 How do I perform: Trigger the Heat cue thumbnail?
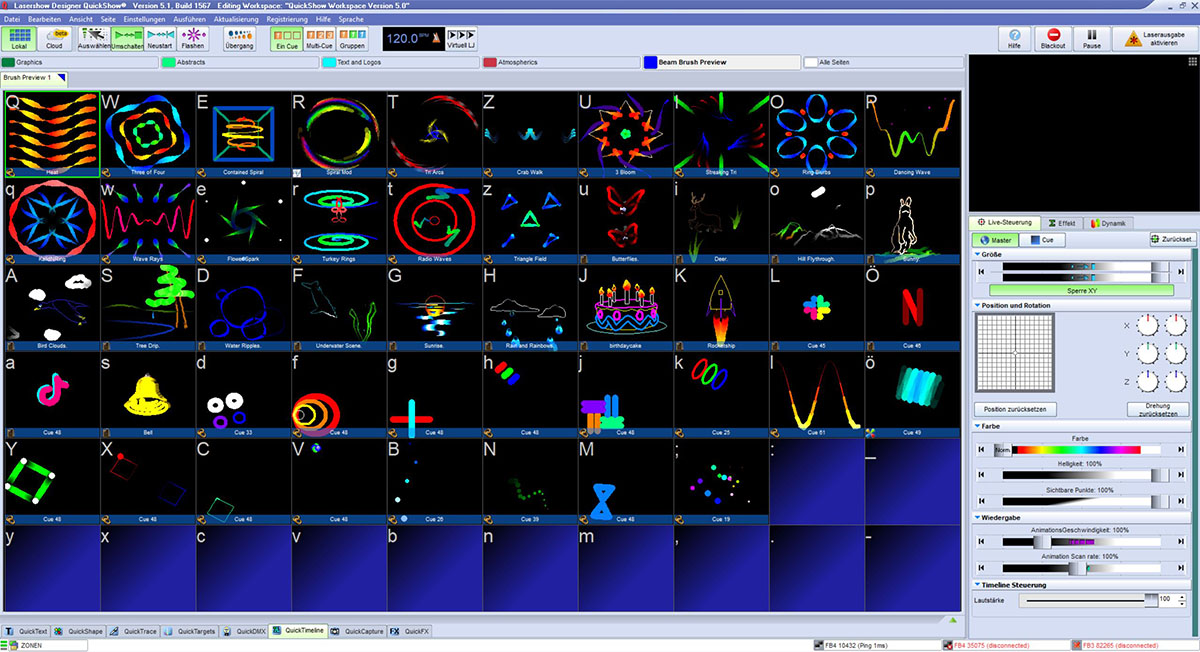[x=52, y=135]
